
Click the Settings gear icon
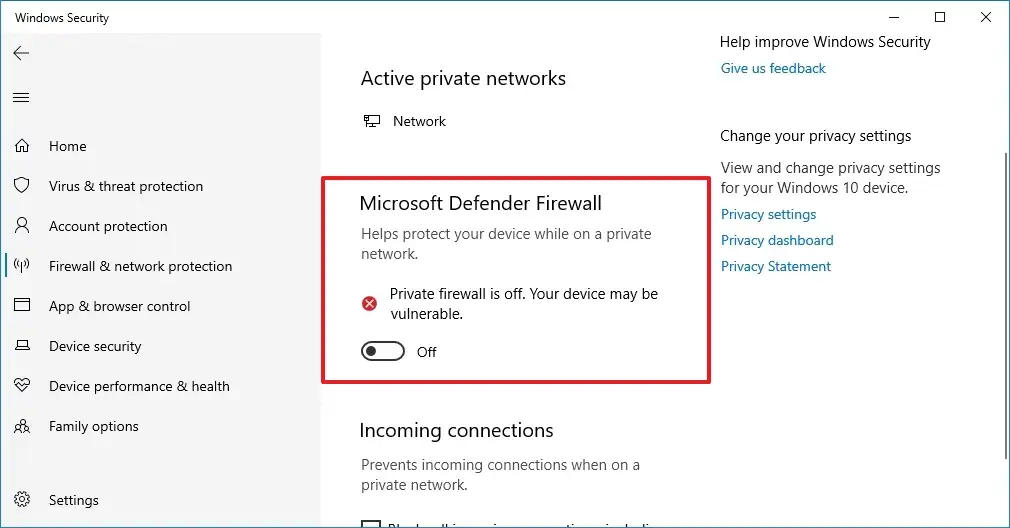pos(22,500)
